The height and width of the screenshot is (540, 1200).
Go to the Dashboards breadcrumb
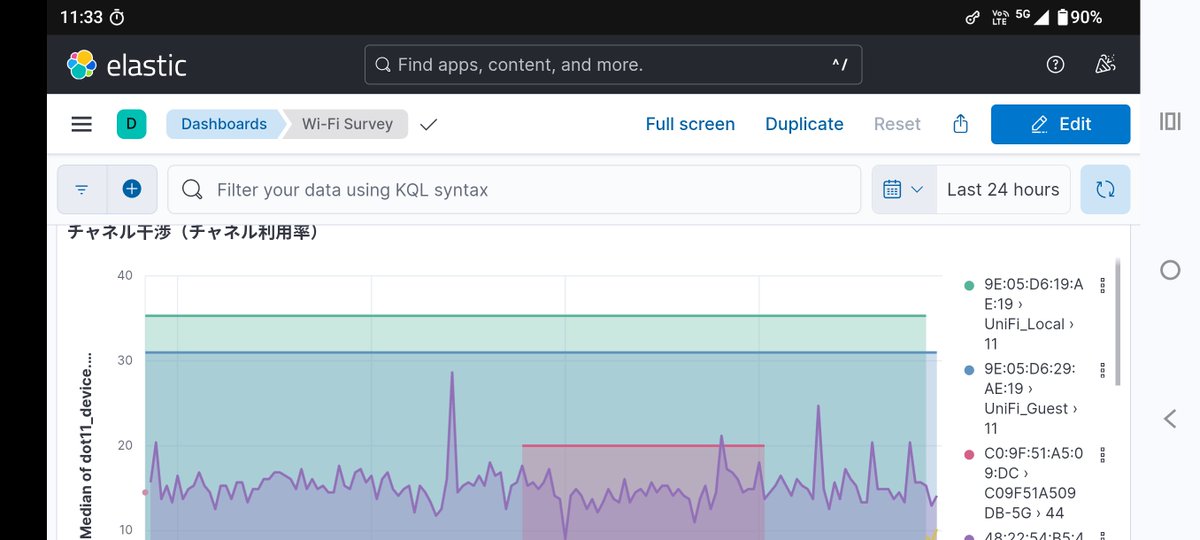click(x=224, y=124)
